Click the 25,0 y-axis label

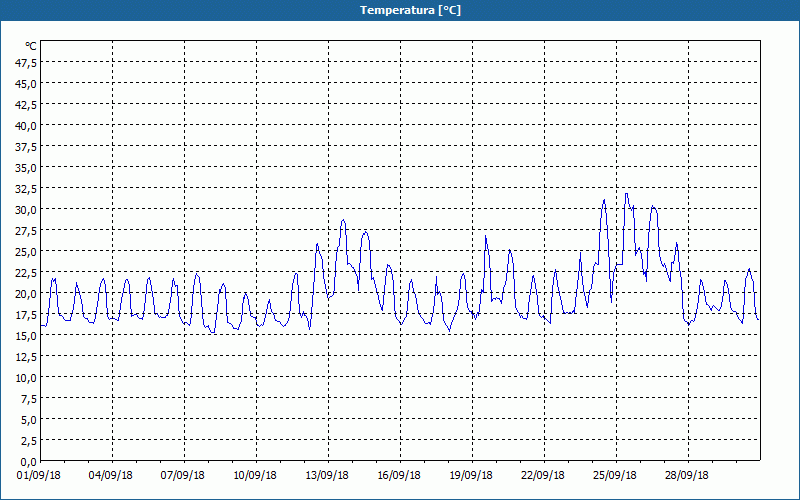(26, 252)
